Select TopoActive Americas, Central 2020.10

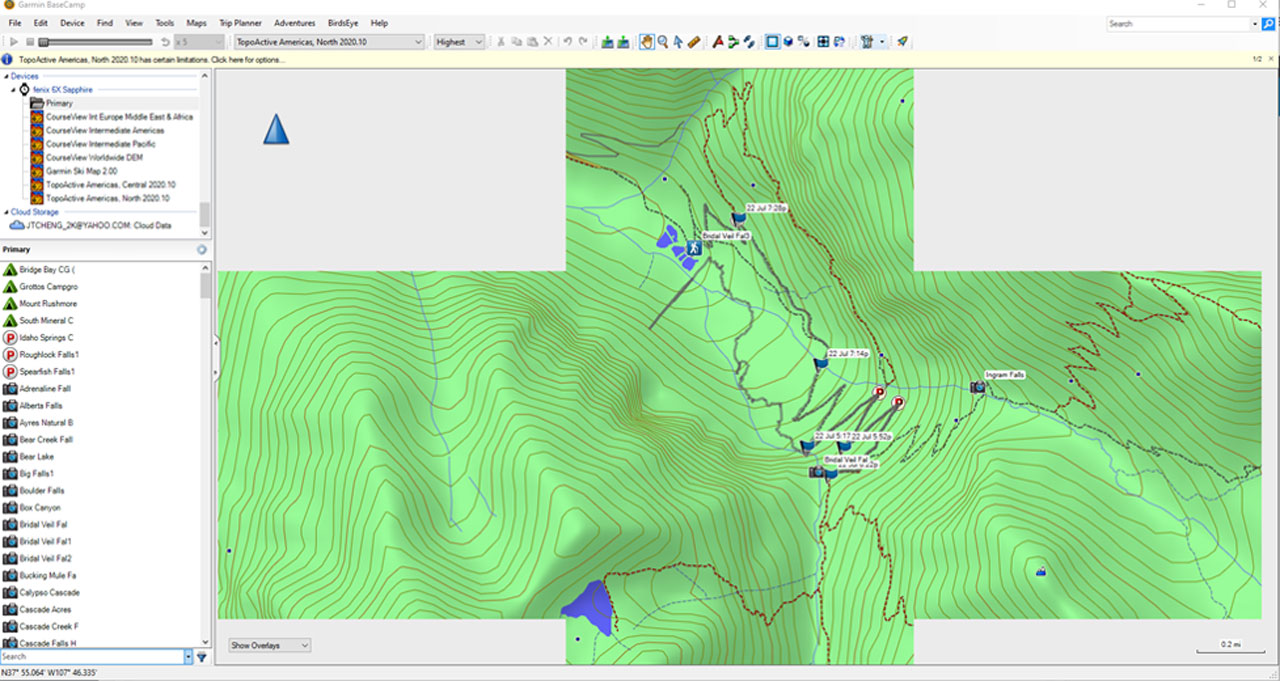click(110, 185)
